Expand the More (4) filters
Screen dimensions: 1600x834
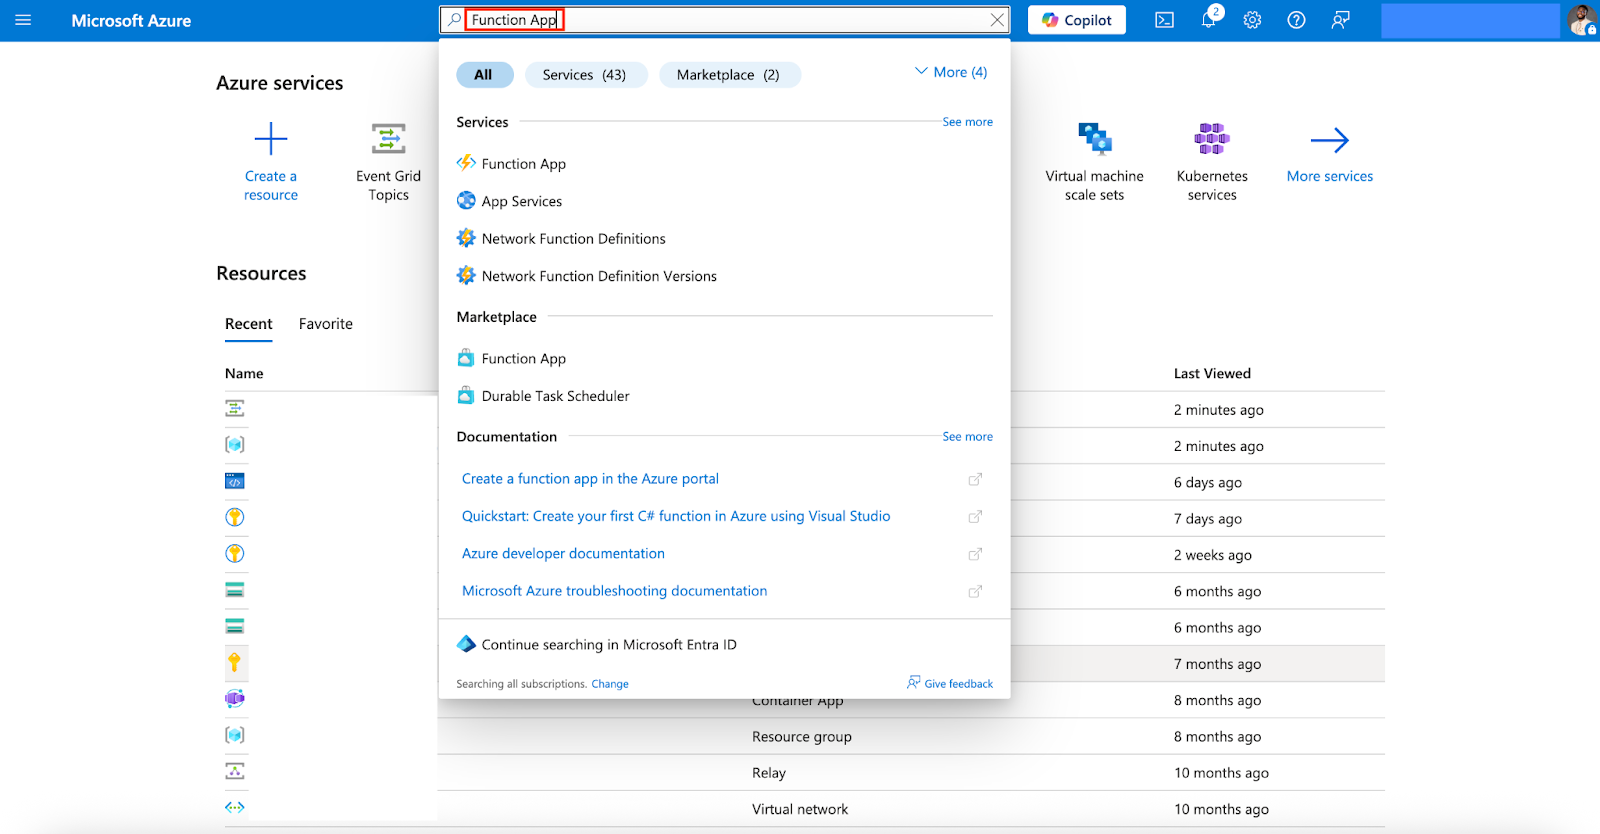click(951, 72)
